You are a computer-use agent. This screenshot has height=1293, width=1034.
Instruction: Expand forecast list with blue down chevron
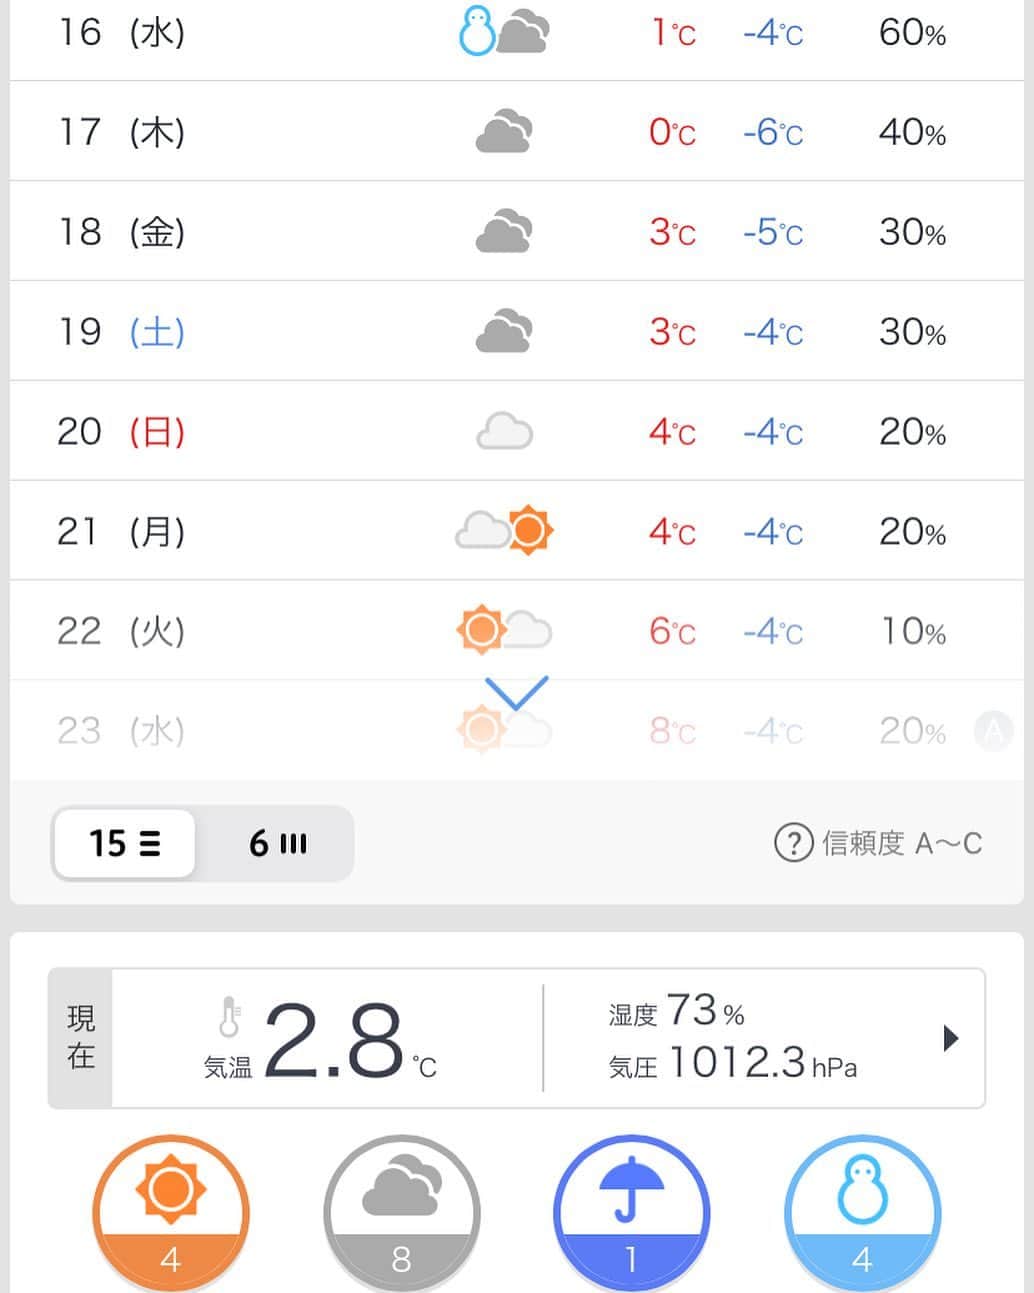tap(517, 692)
